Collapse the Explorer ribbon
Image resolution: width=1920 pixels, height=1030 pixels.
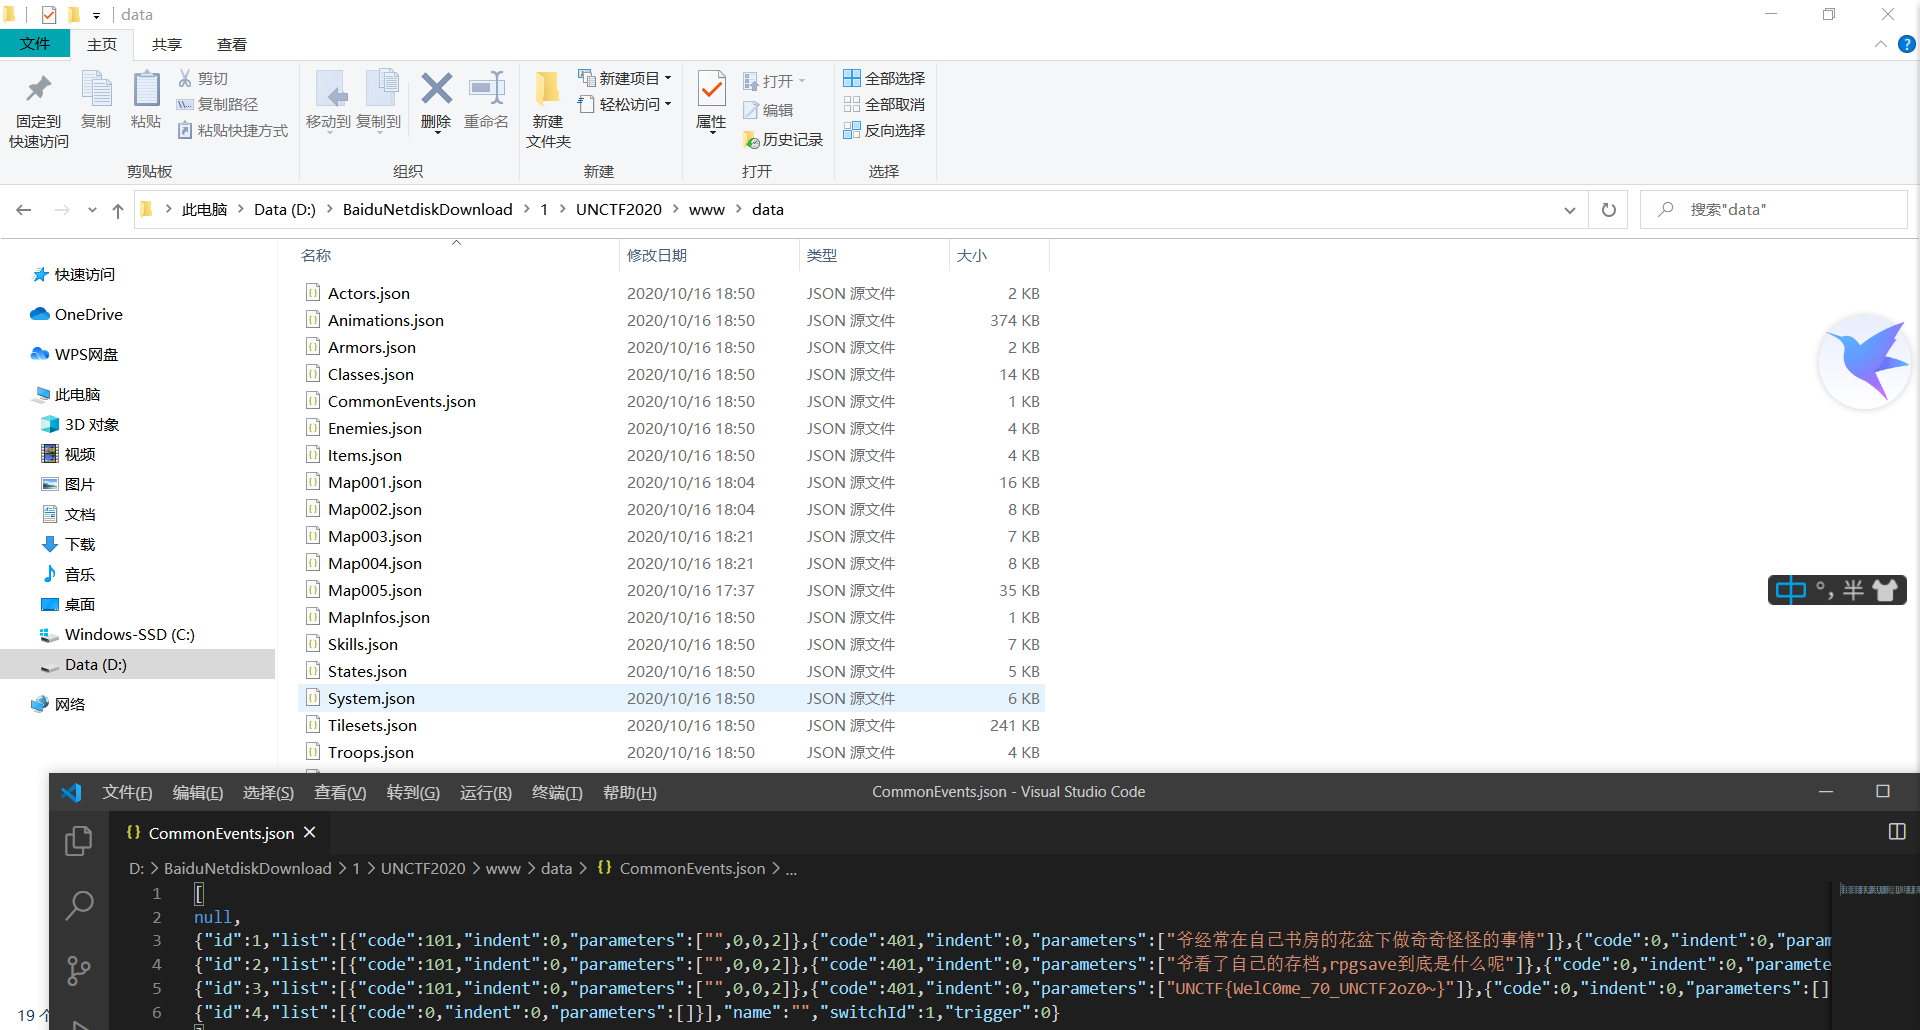point(1881,44)
